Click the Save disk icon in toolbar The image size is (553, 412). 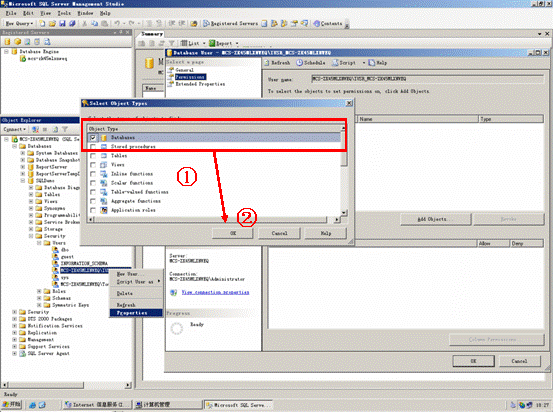point(62,24)
